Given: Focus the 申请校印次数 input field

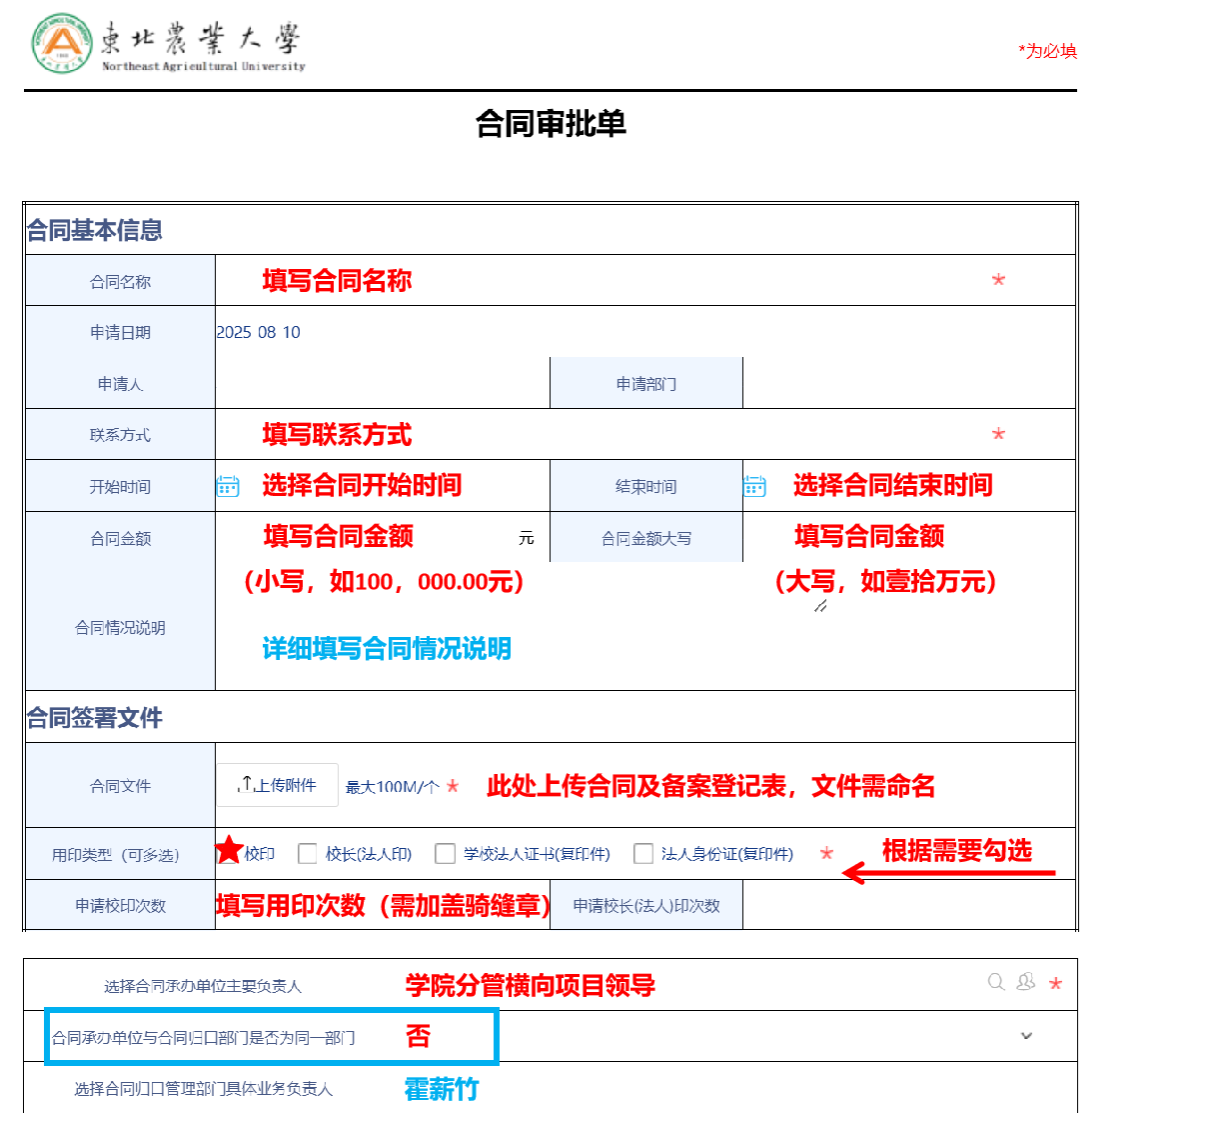Looking at the screenshot, I should (382, 906).
